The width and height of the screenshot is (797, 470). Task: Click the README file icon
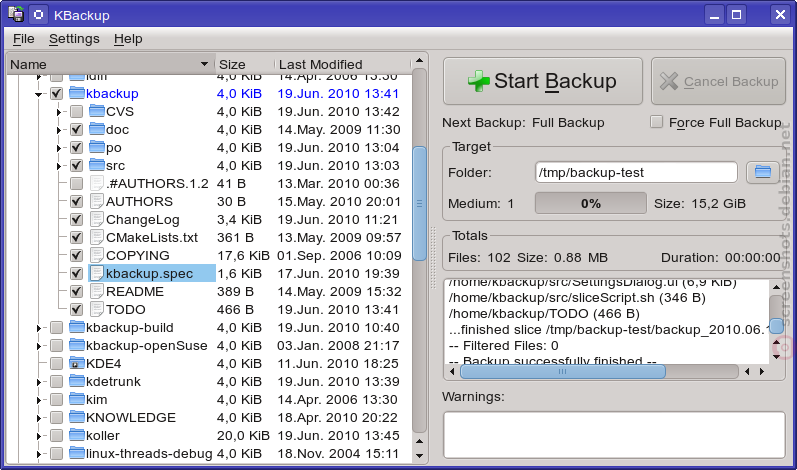pyautogui.click(x=97, y=291)
